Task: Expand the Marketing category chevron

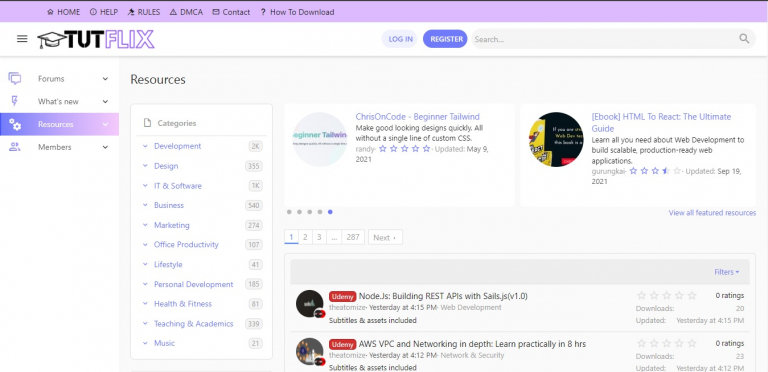Action: pyautogui.click(x=145, y=225)
